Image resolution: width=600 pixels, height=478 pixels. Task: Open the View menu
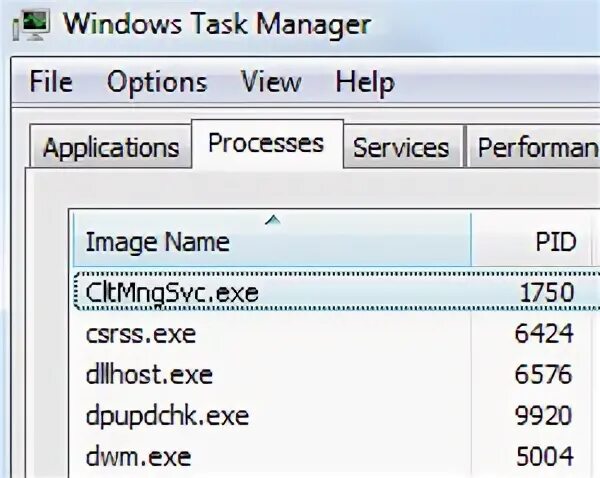click(x=270, y=82)
